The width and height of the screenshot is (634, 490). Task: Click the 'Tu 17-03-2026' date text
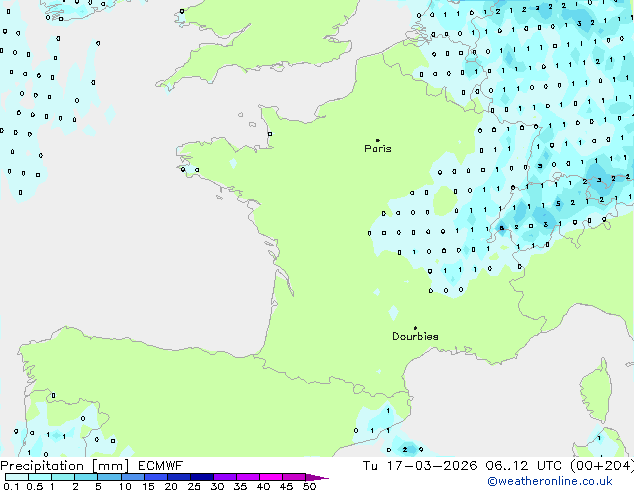click(x=420, y=466)
